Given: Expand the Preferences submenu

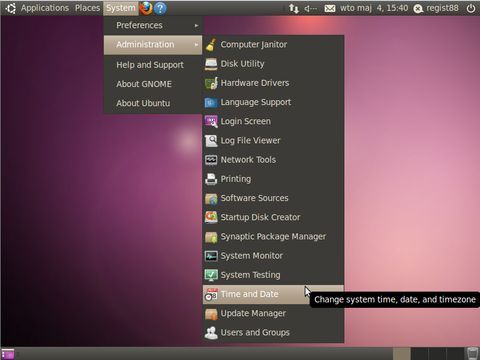Looking at the screenshot, I should (x=153, y=25).
